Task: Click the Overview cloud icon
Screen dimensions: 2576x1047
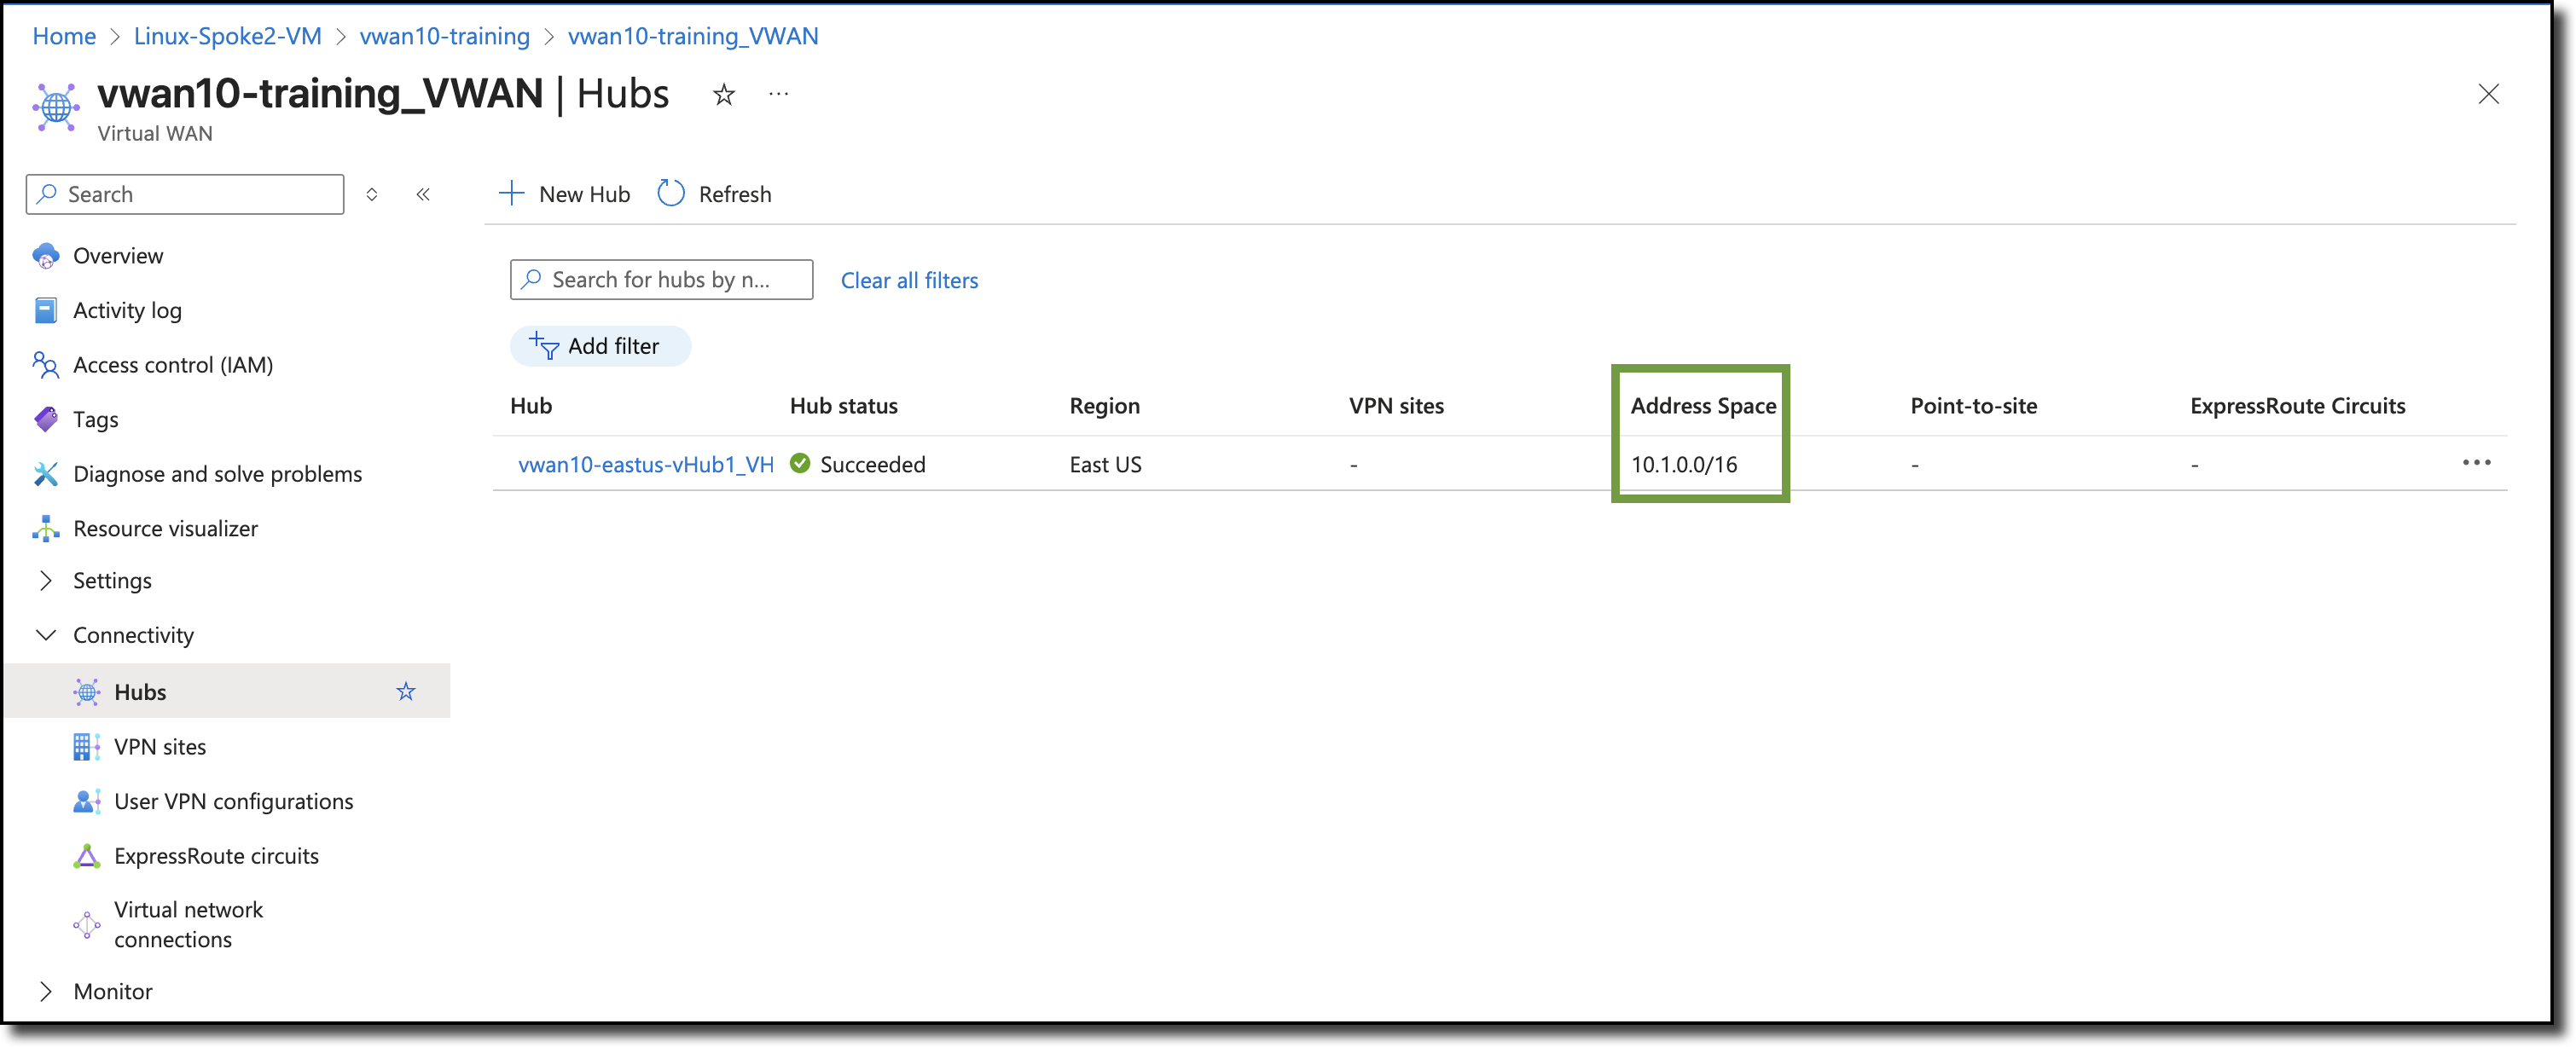Action: [x=46, y=256]
